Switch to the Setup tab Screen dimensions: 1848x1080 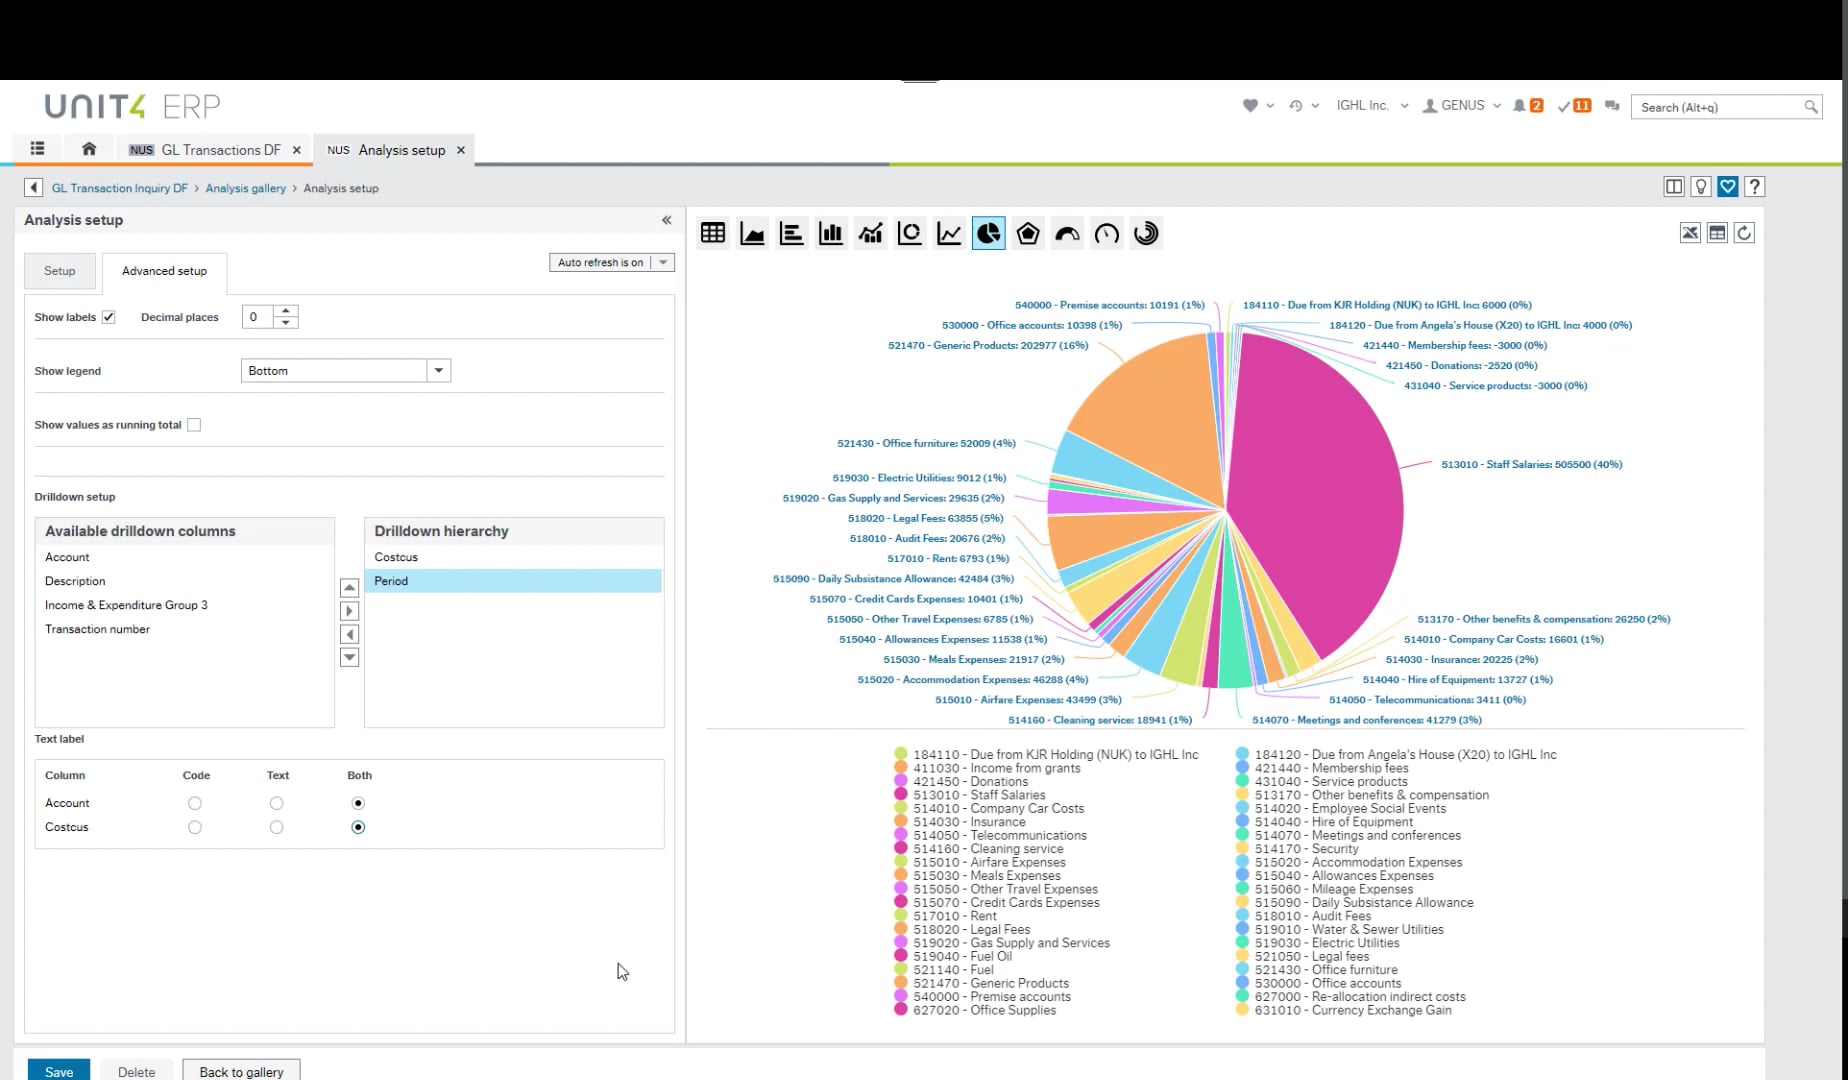tap(60, 271)
